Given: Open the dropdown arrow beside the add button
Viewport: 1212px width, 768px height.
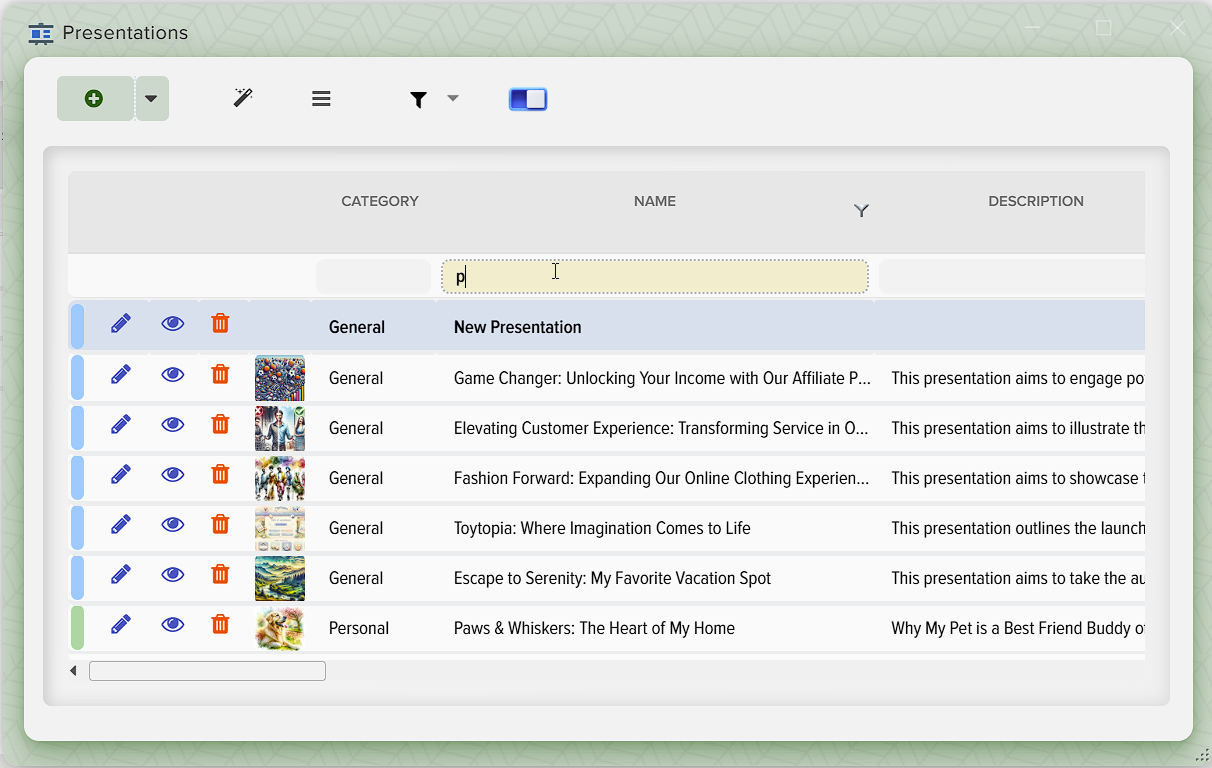Looking at the screenshot, I should tap(152, 98).
